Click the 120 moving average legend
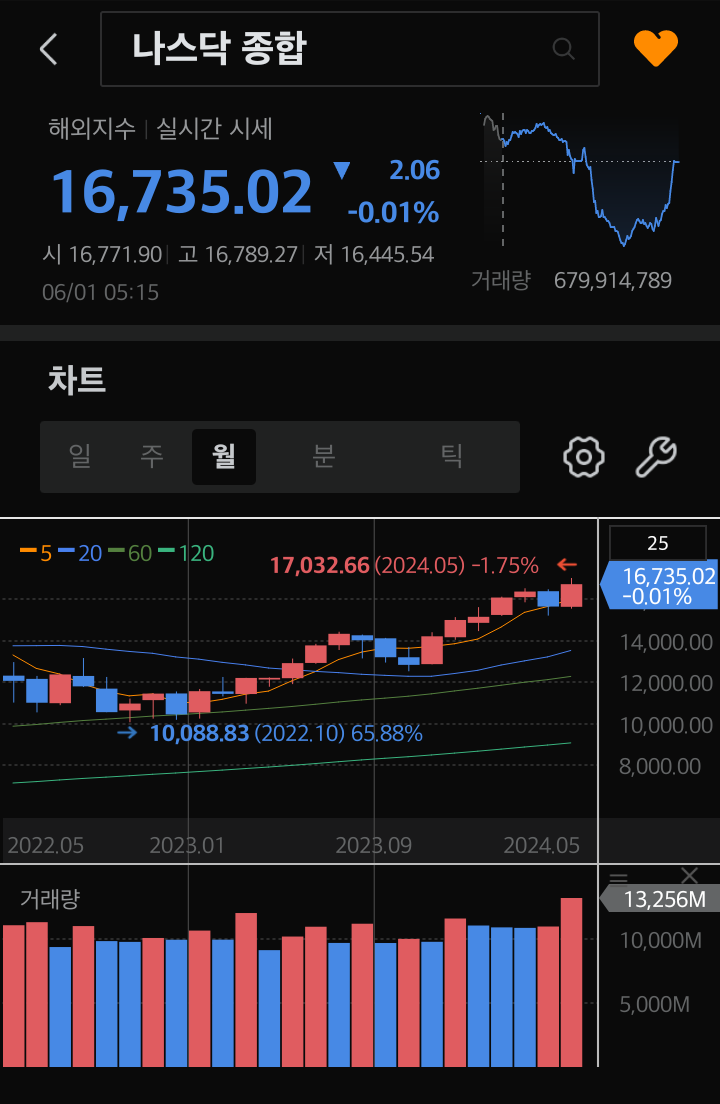Image resolution: width=720 pixels, height=1104 pixels. click(x=186, y=553)
